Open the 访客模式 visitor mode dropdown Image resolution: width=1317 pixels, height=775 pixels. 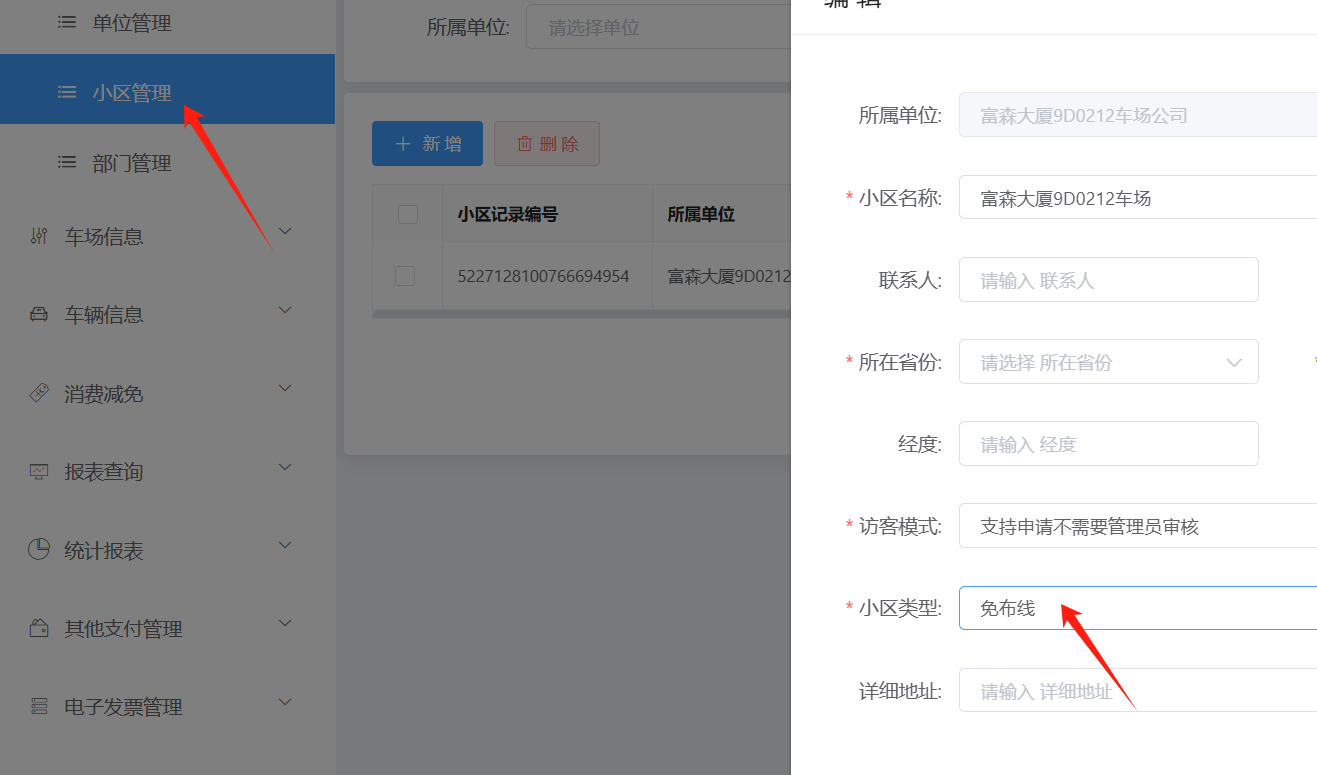pyautogui.click(x=1138, y=526)
